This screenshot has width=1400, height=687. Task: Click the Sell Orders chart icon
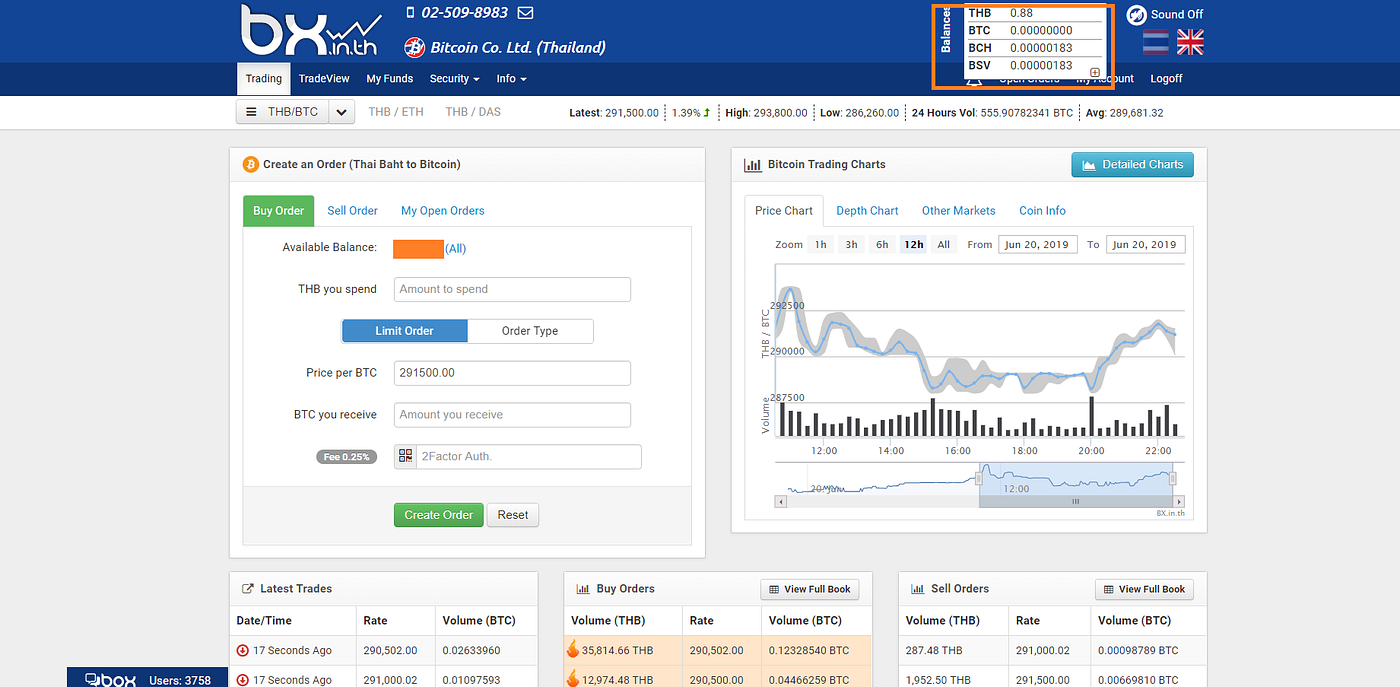pyautogui.click(x=917, y=589)
